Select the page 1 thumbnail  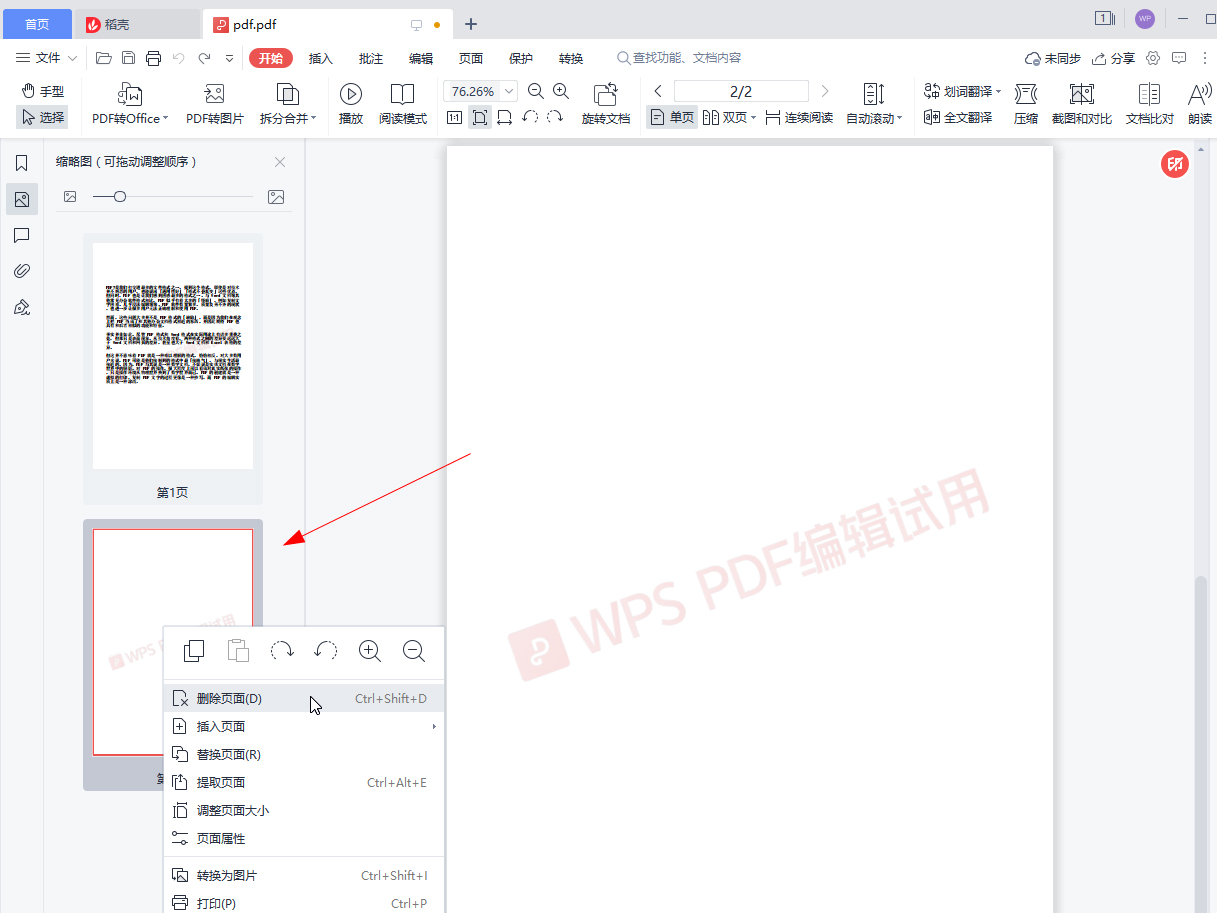coord(173,356)
